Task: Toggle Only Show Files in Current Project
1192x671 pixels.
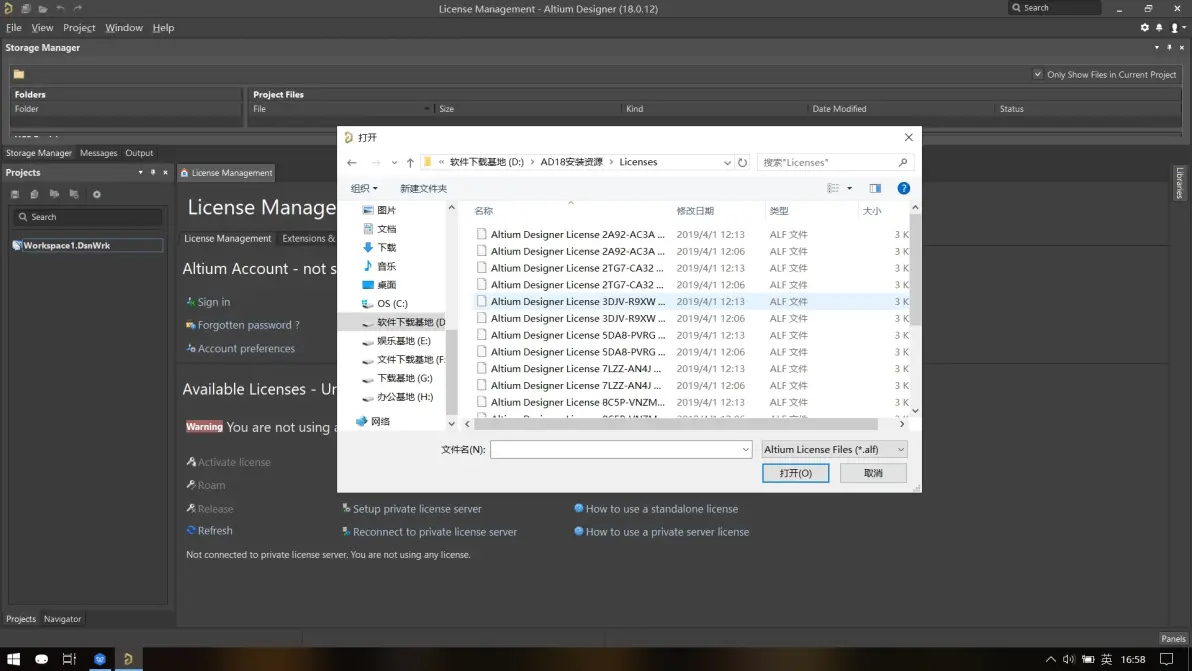Action: coord(1038,74)
